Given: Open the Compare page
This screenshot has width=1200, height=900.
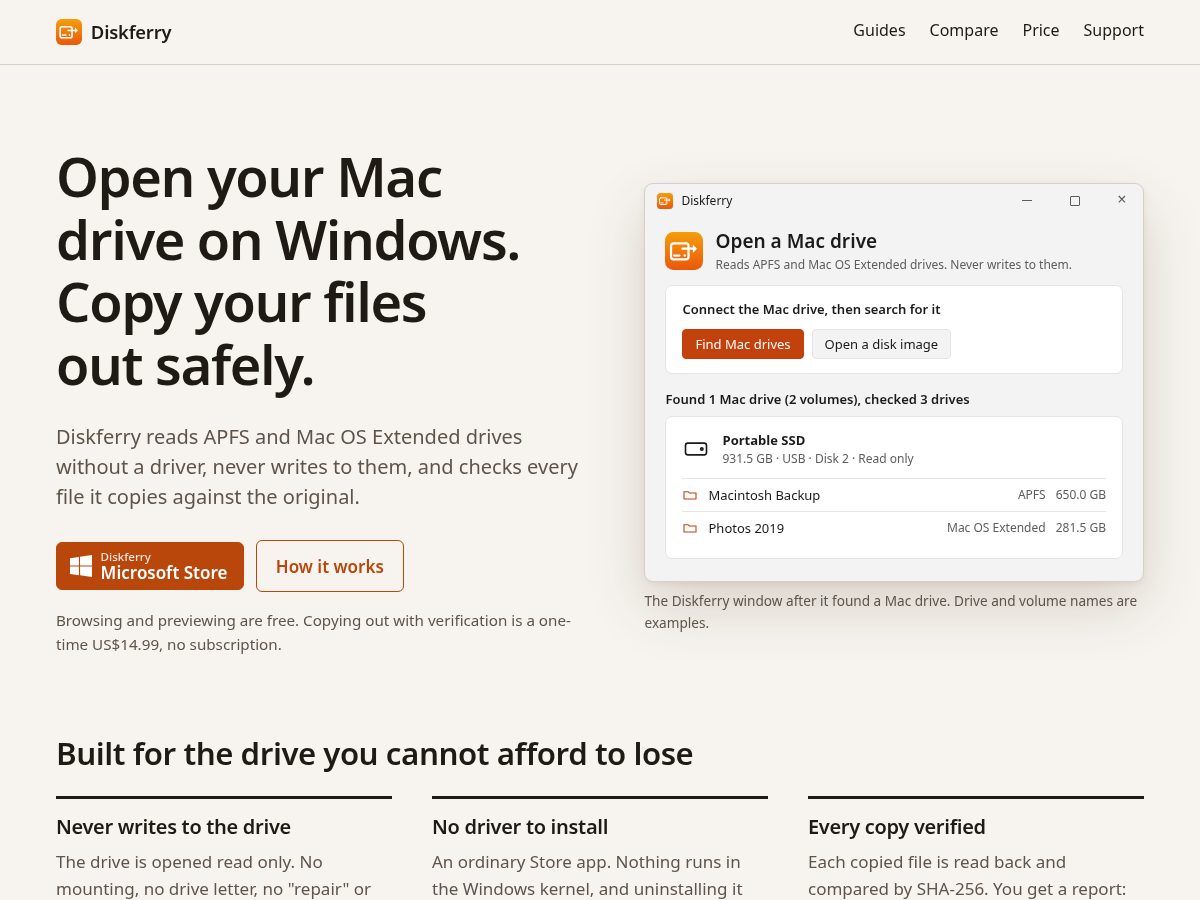Looking at the screenshot, I should tap(964, 30).
